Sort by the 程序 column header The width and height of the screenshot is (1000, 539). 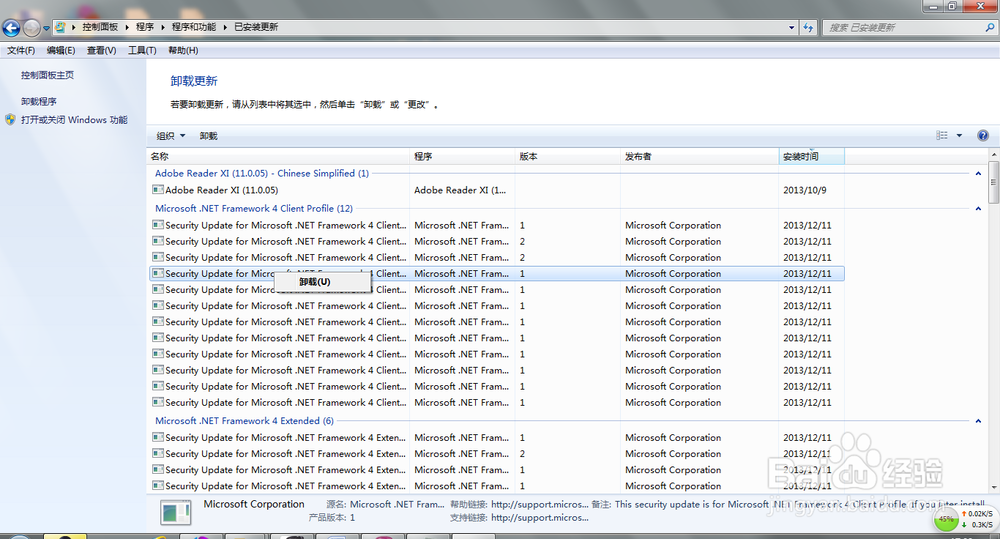[462, 156]
